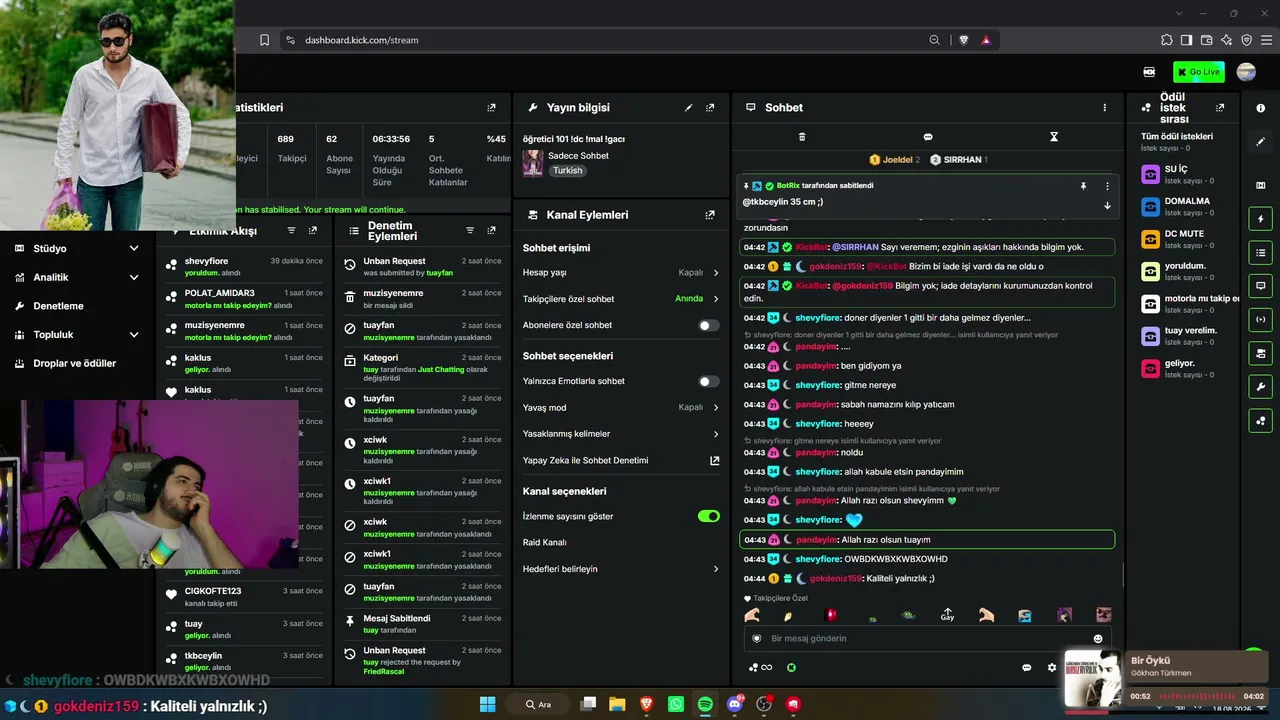The image size is (1280, 720).
Task: Unpin the BotRix pinned message
Action: click(x=1083, y=186)
